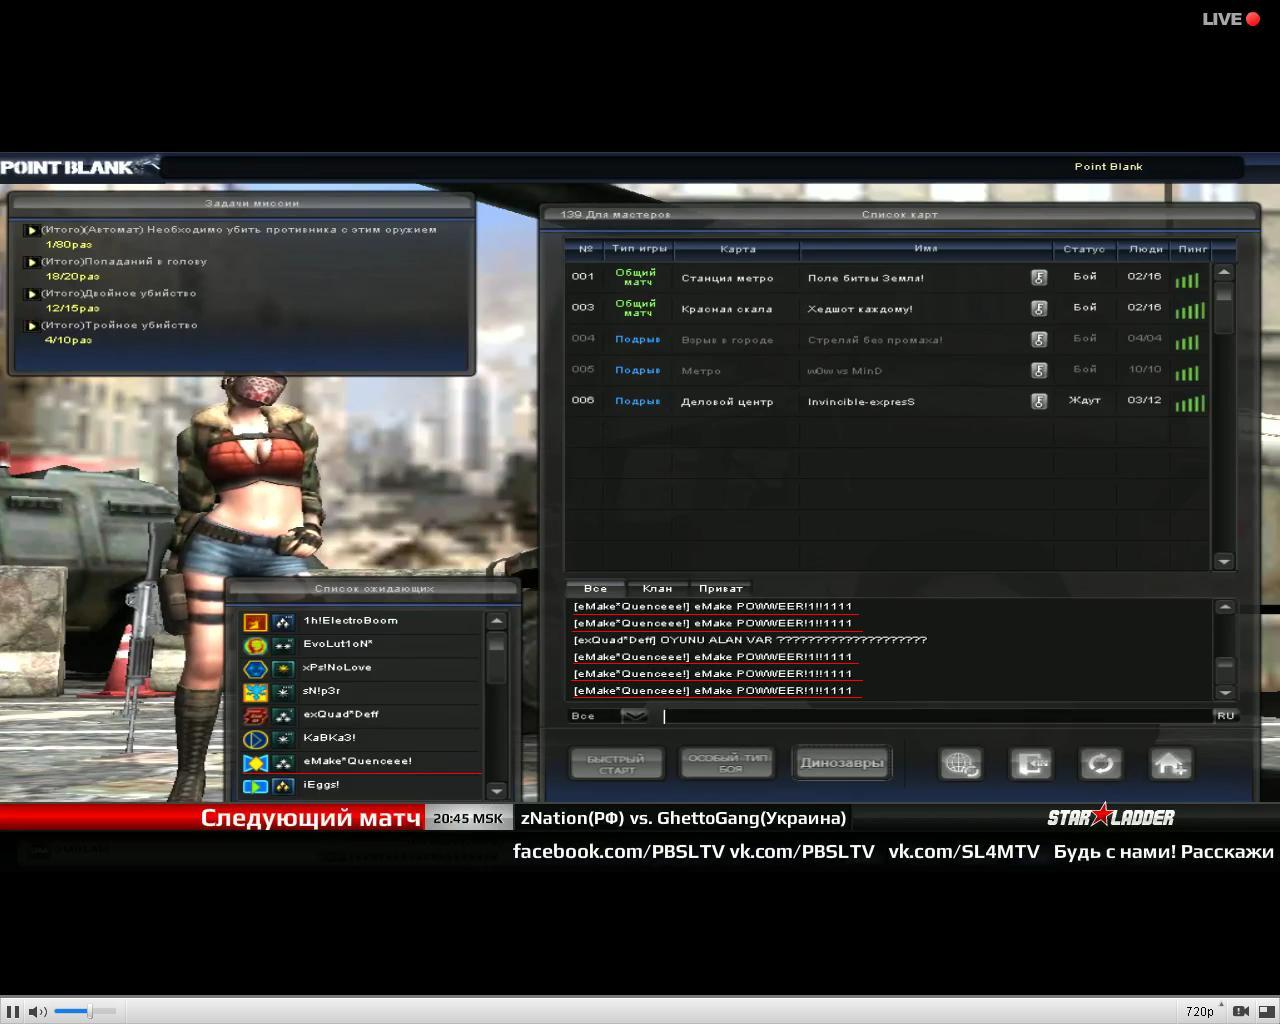1280x1024 pixels.
Task: Click the Быстрый старт button
Action: (617, 763)
